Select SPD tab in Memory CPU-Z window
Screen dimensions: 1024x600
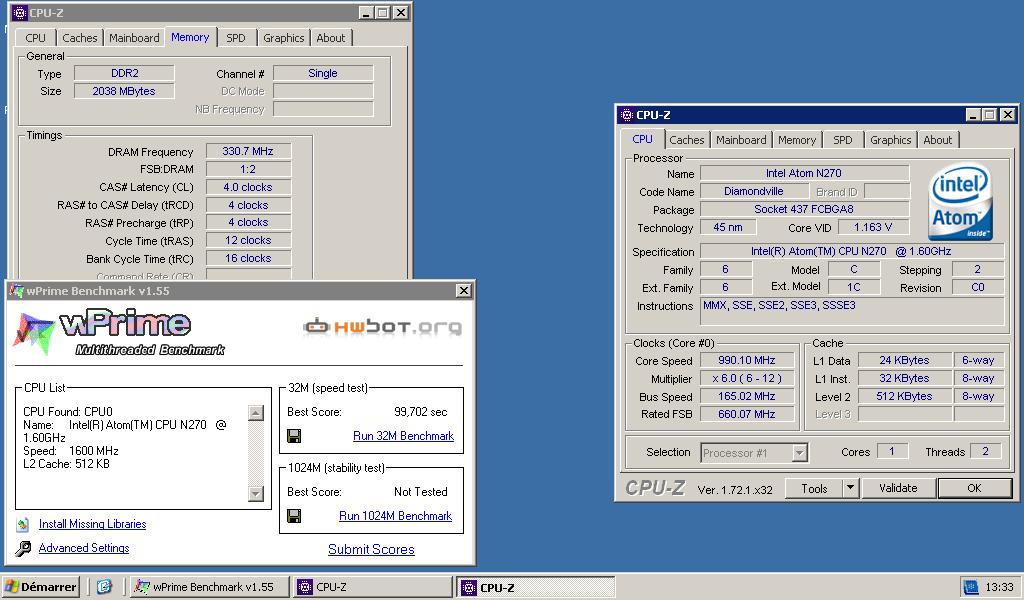(x=236, y=38)
